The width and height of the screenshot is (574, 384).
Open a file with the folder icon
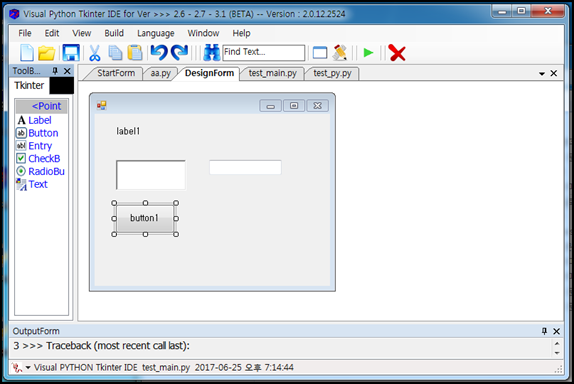pos(46,53)
